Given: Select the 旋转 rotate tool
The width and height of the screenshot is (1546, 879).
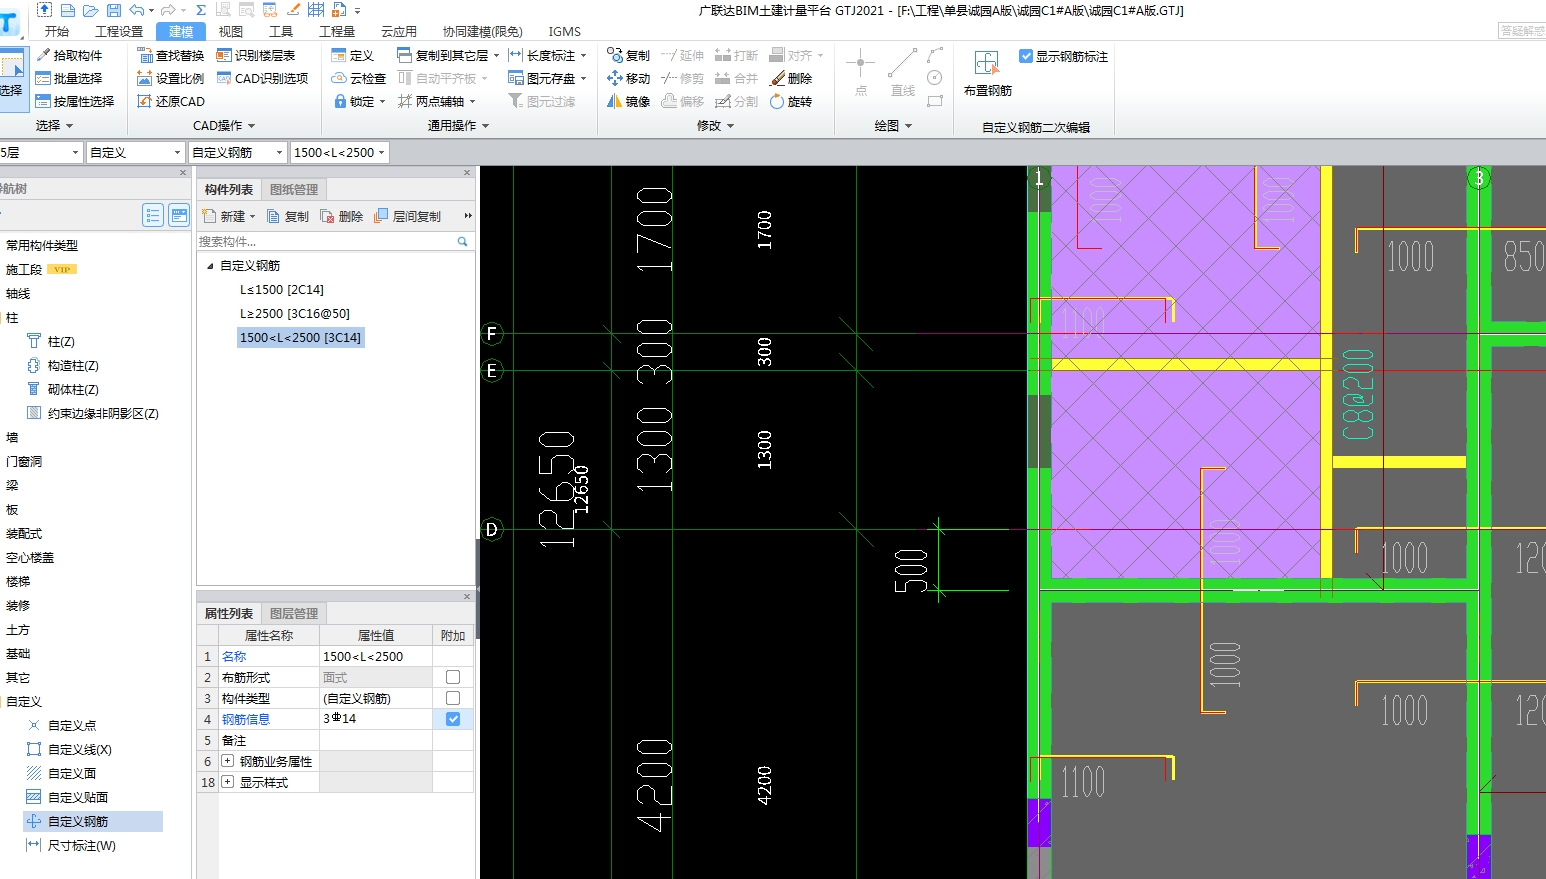Looking at the screenshot, I should click(791, 101).
